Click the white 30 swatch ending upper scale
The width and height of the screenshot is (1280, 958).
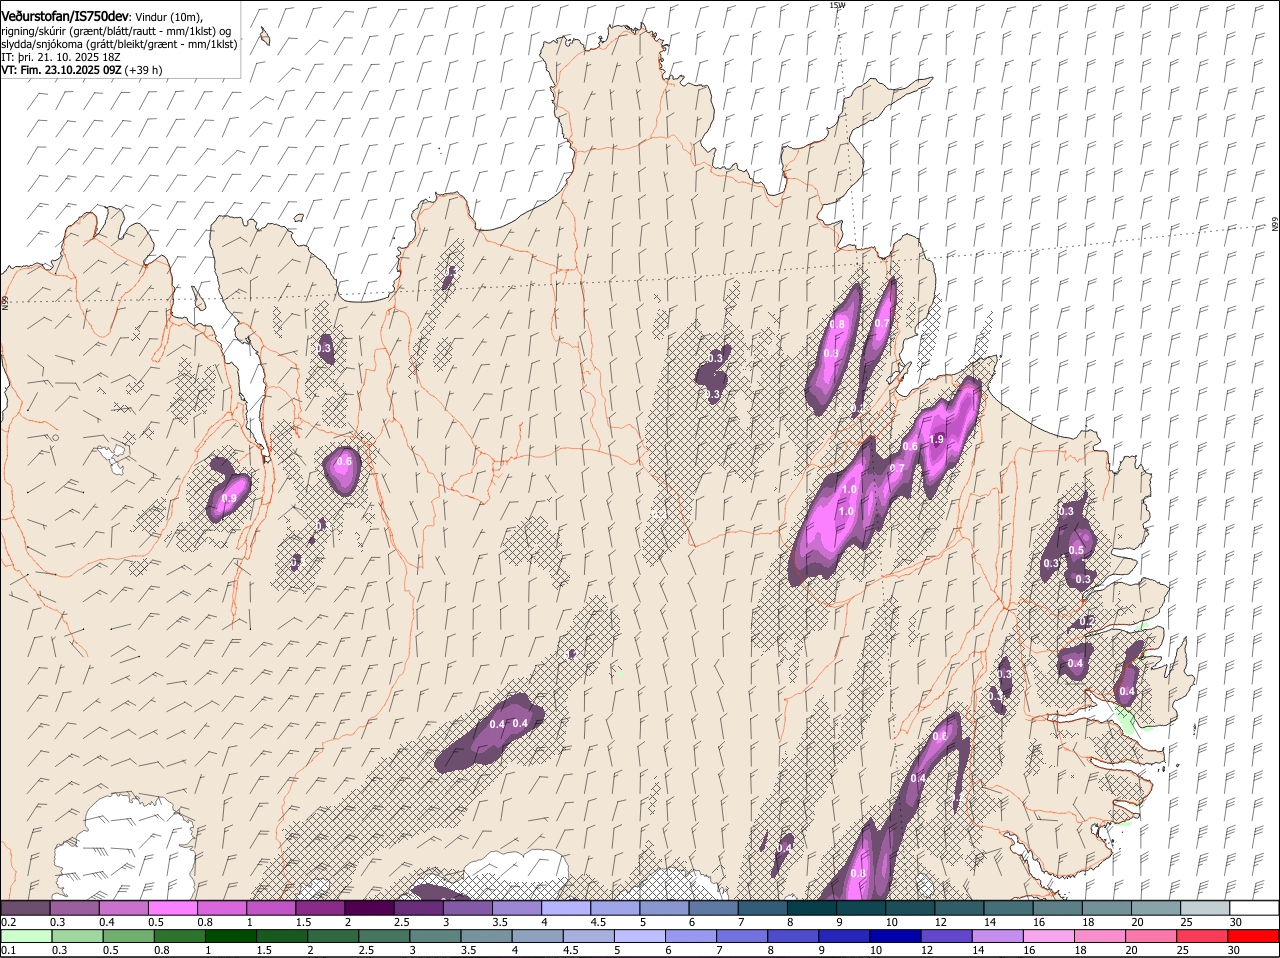click(1253, 908)
